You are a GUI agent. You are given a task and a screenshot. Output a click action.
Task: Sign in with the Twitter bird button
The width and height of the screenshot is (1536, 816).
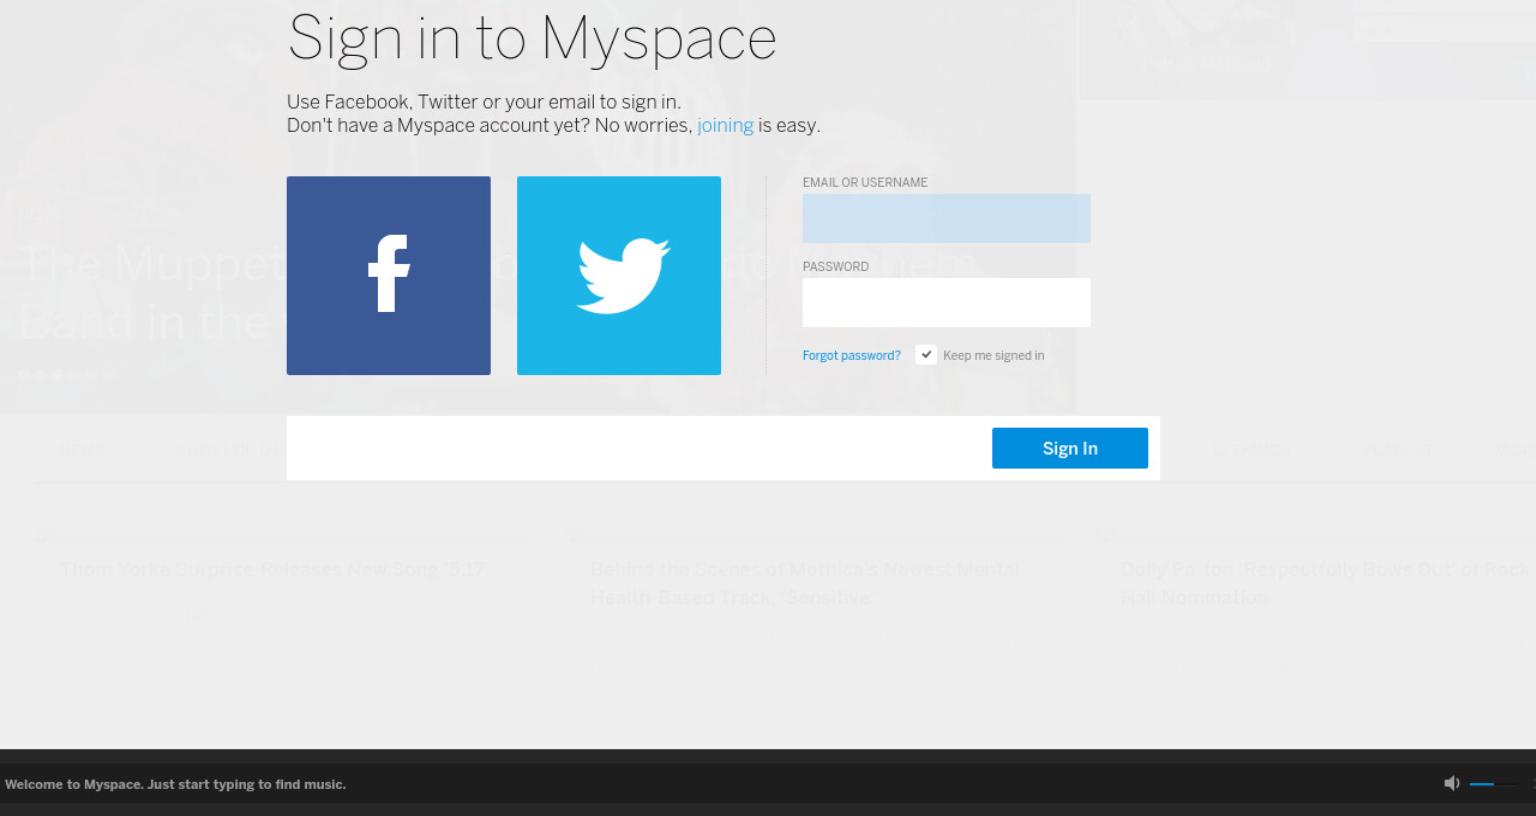pyautogui.click(x=619, y=275)
